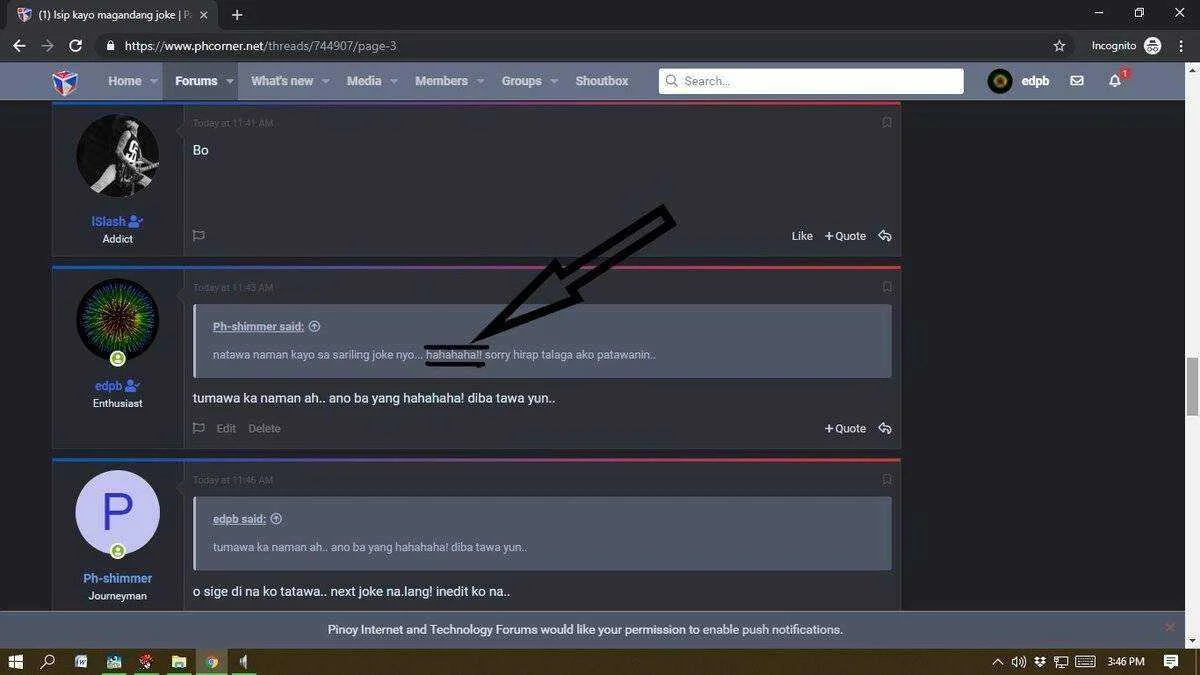Viewport: 1200px width, 675px height.
Task: Go back in the browser
Action: 19,46
